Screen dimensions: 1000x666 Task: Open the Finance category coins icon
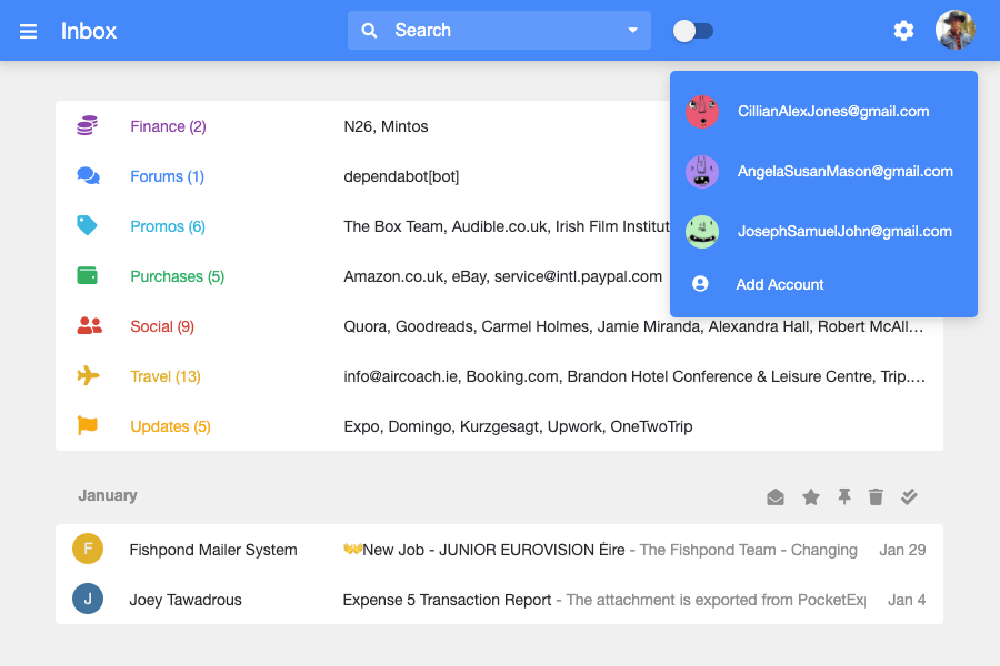87,126
